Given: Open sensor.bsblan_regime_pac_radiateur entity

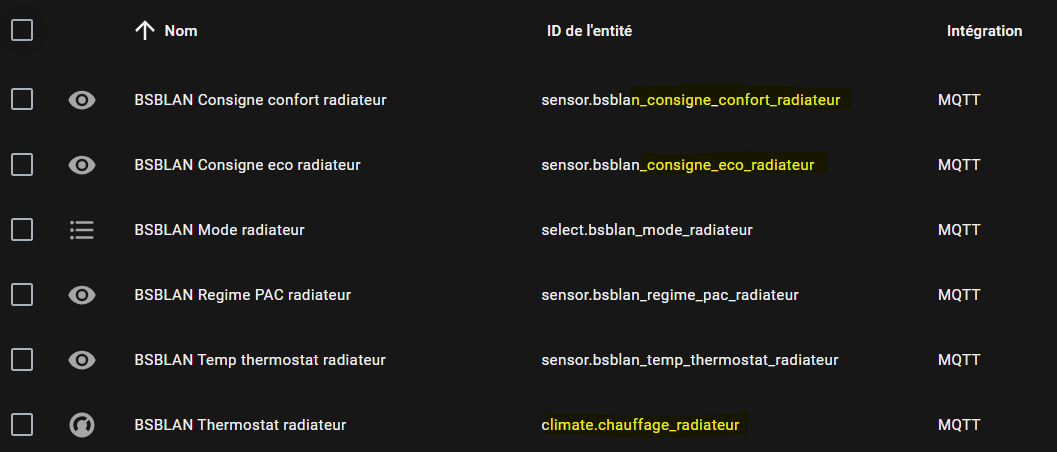Looking at the screenshot, I should (669, 295).
